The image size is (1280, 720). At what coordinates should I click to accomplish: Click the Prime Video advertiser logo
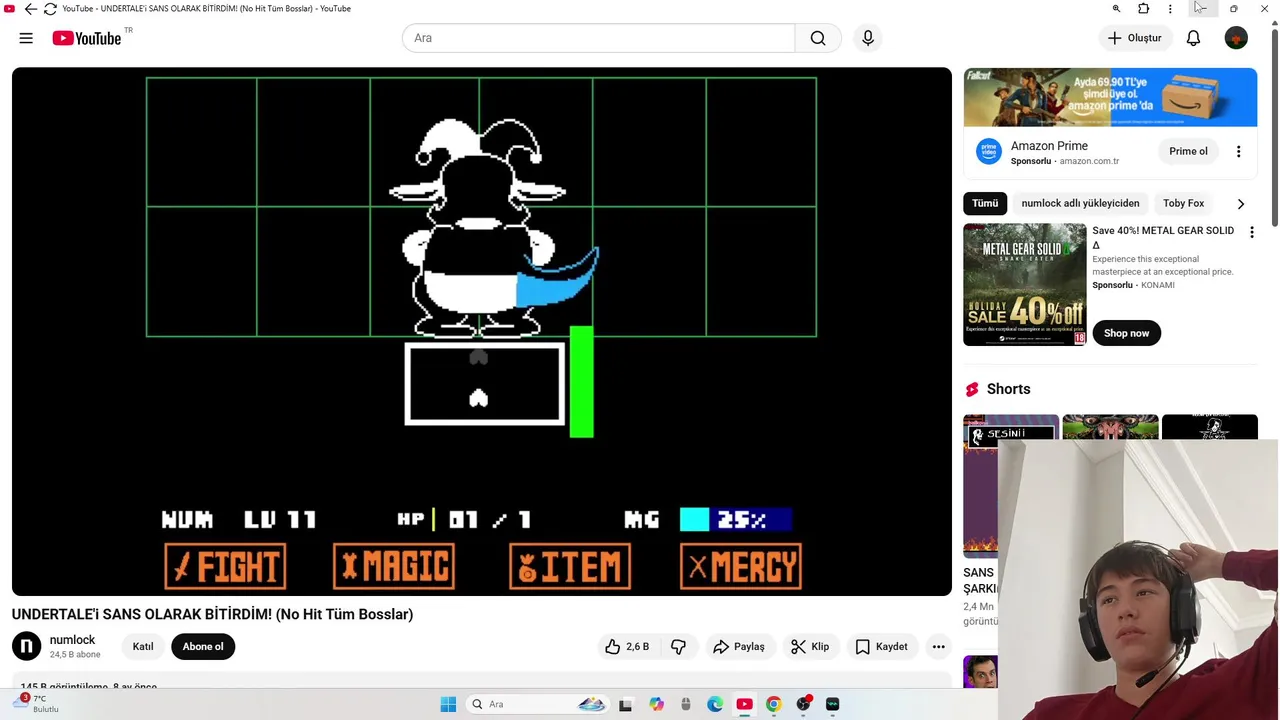coord(989,151)
